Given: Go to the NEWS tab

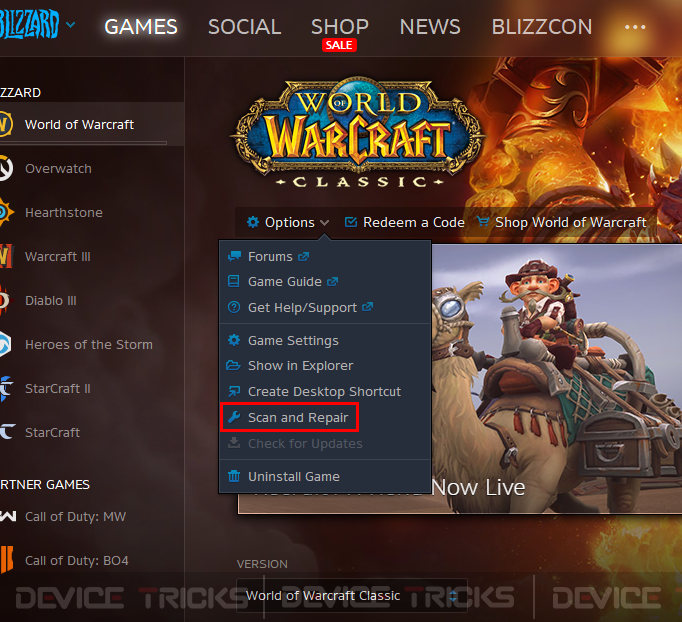Looking at the screenshot, I should pyautogui.click(x=430, y=27).
